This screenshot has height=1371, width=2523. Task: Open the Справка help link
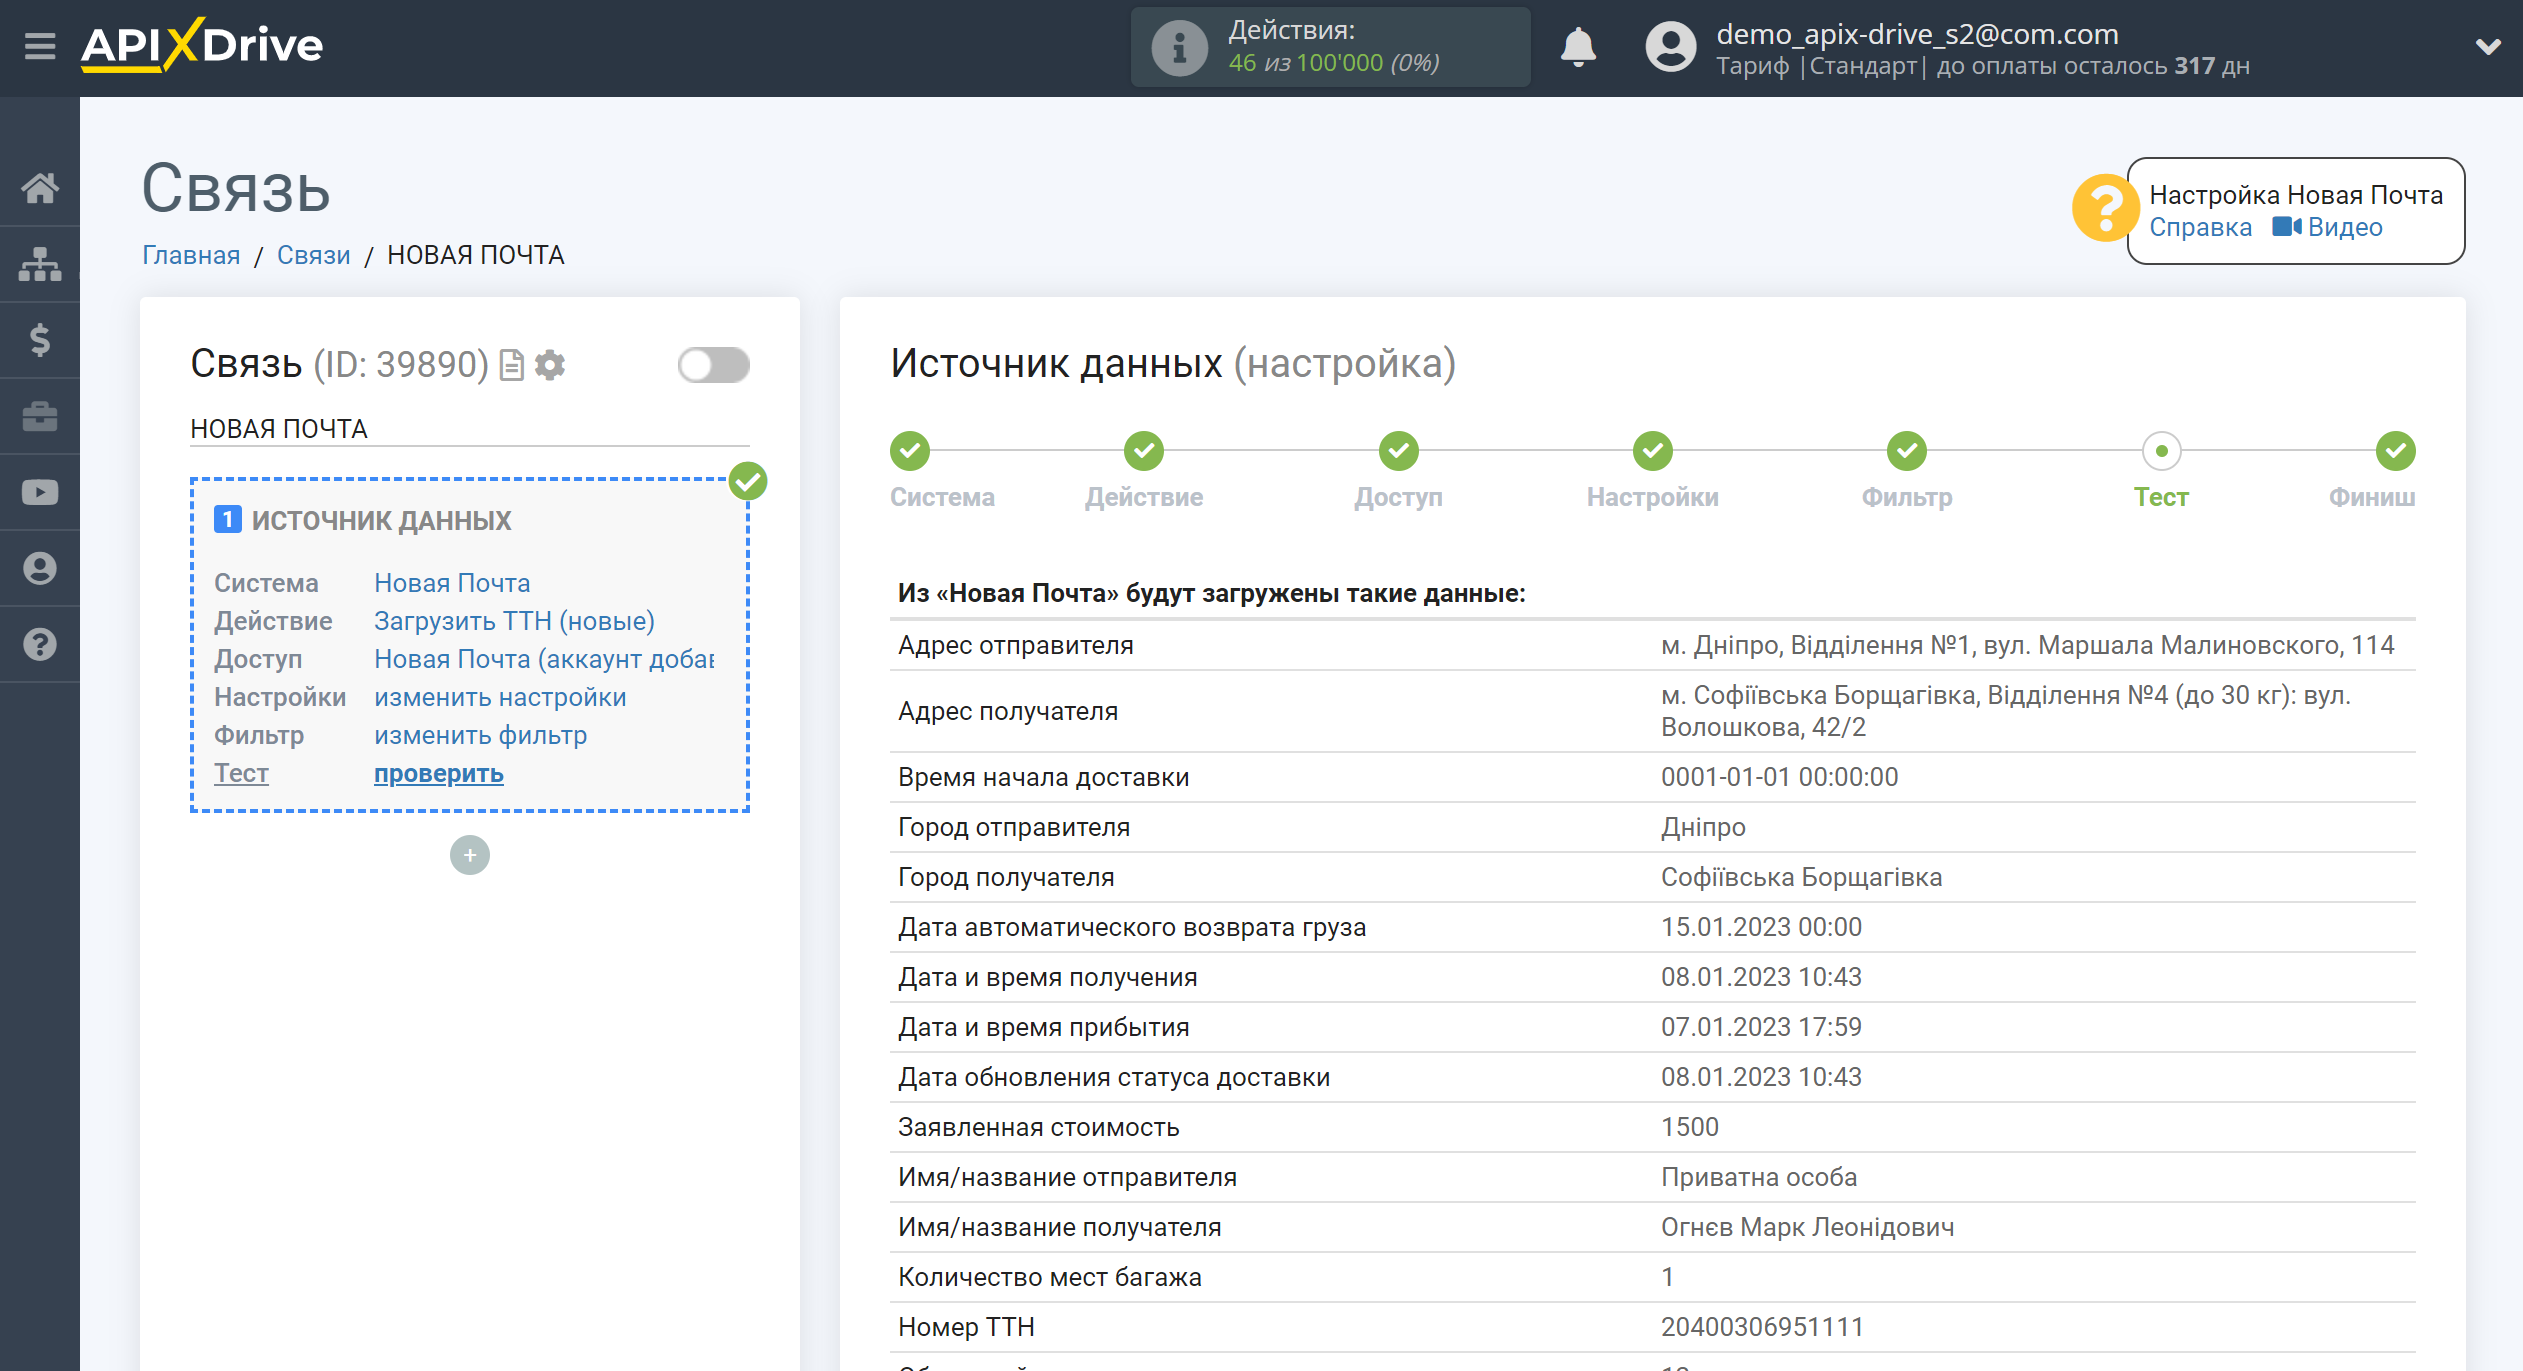coord(2201,227)
